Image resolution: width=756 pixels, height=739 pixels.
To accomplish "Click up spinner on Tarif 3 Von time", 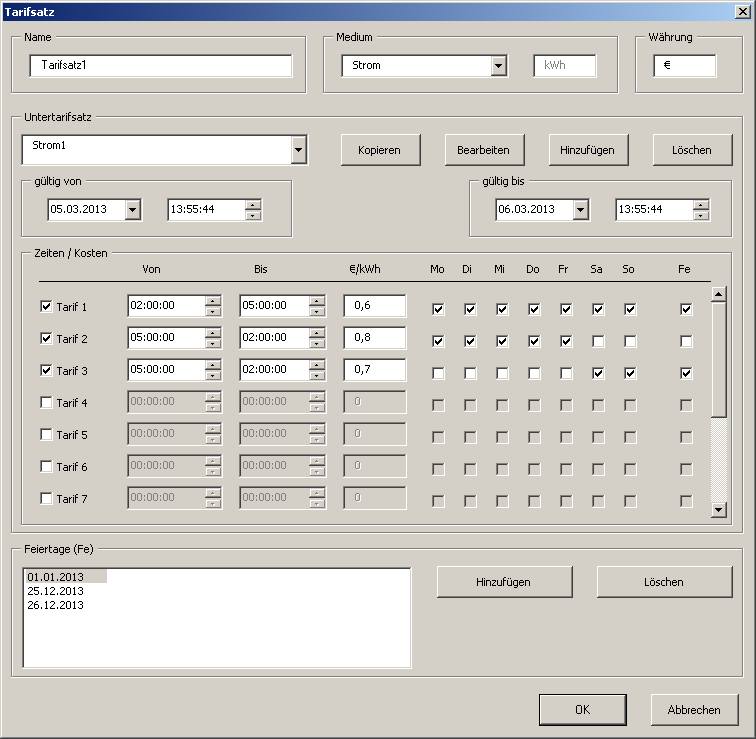I will [213, 365].
